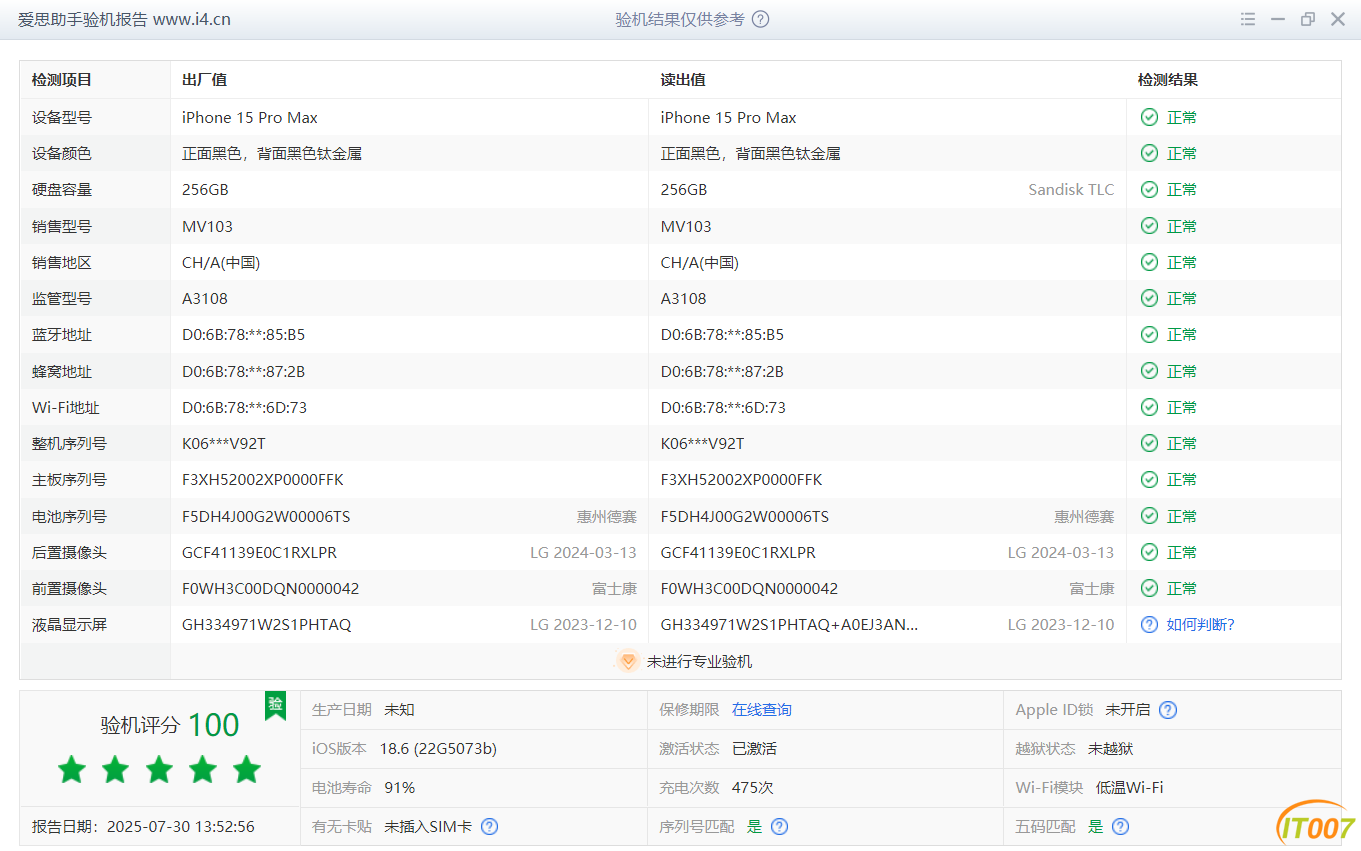Click green check icon in 设备颜色 row
This screenshot has width=1361, height=851.
pyautogui.click(x=1150, y=154)
